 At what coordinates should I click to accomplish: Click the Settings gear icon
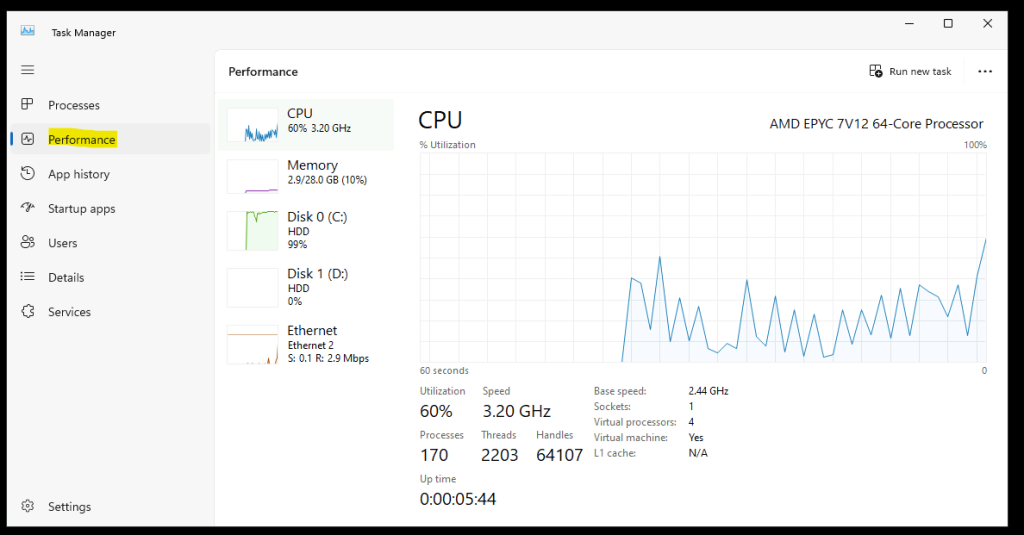28,506
